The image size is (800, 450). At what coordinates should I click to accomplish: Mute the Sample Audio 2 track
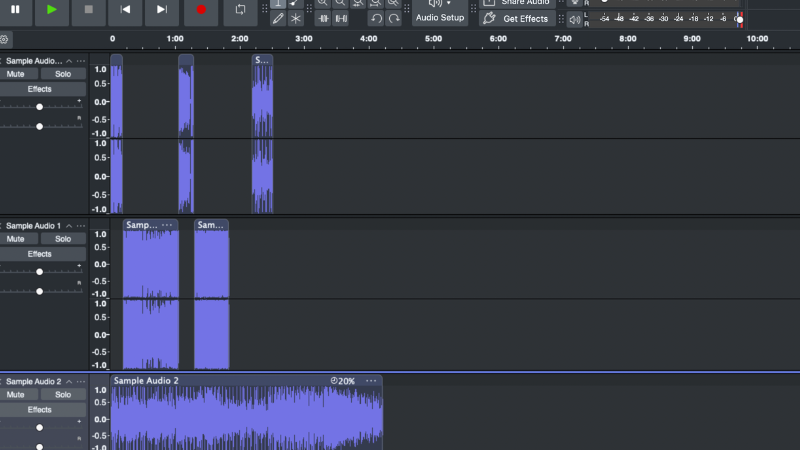[15, 394]
